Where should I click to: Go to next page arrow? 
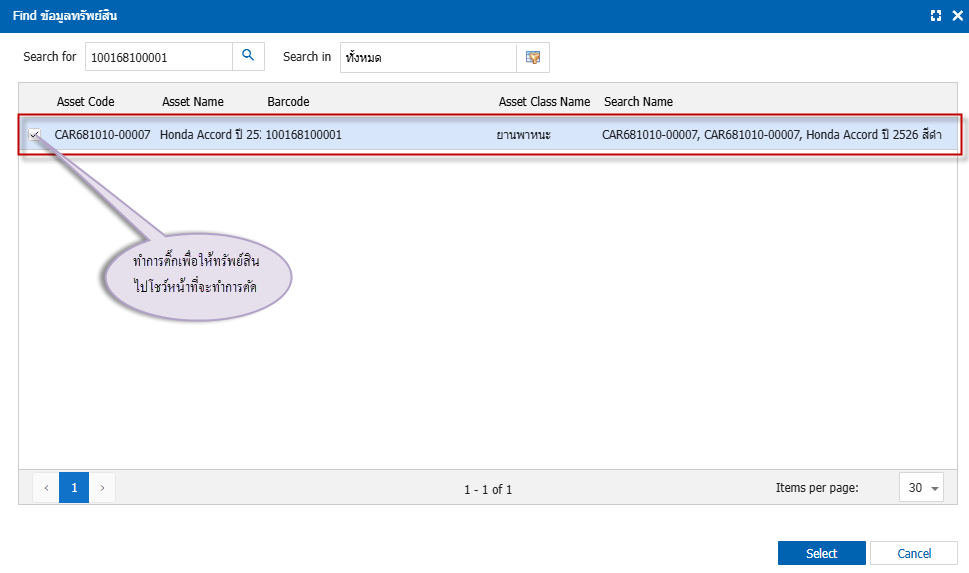tap(102, 488)
